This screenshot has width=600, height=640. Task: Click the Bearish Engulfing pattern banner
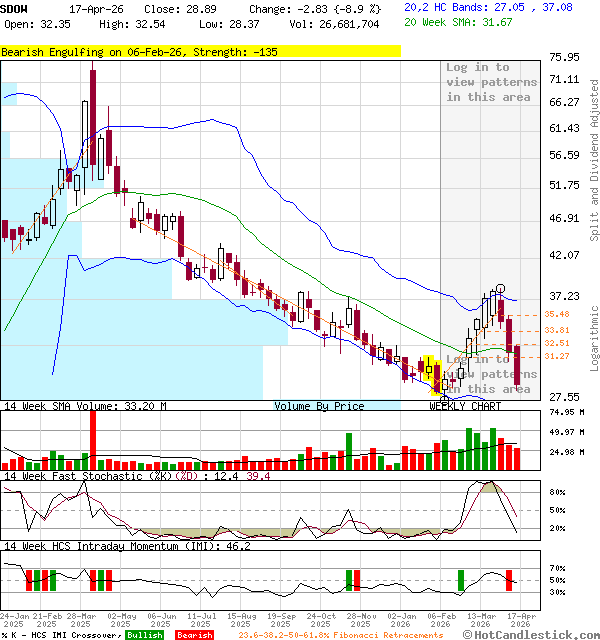tap(140, 51)
